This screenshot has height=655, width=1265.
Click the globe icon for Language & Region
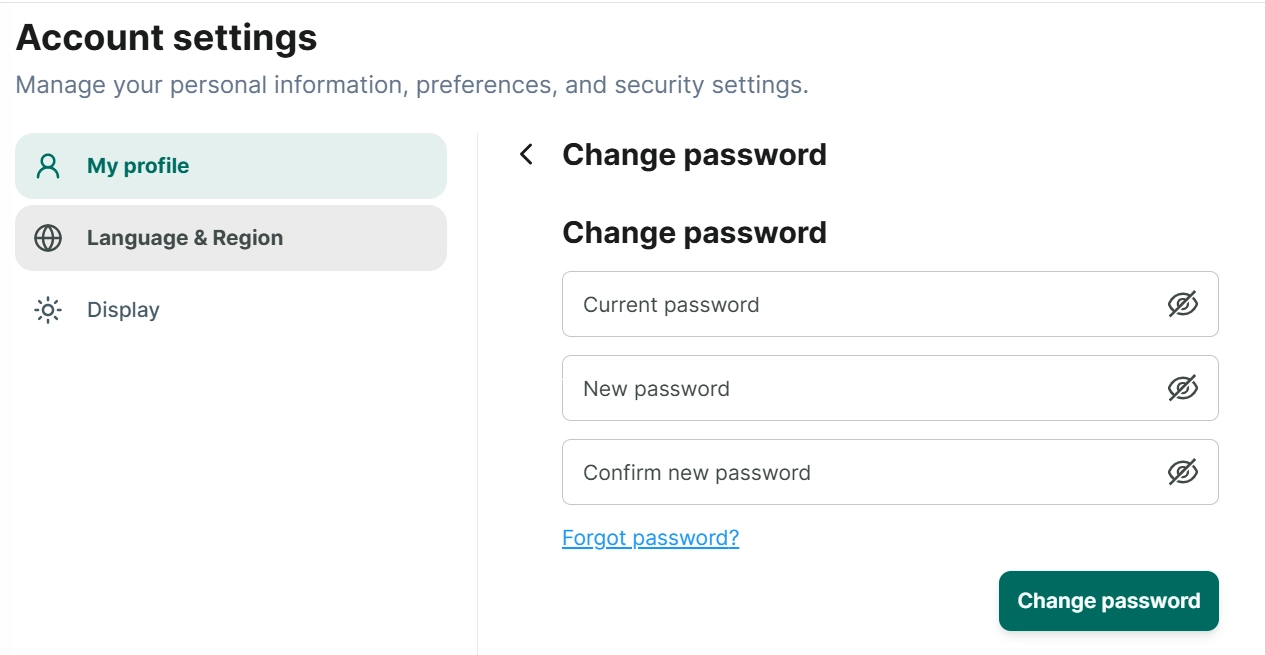point(48,238)
